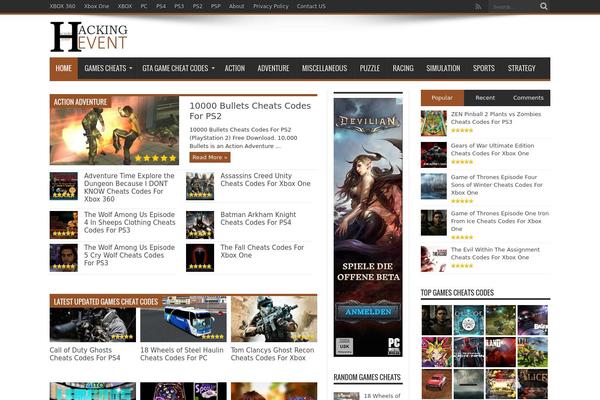Click the Wolf Among Us Episode 5 thumbnail
This screenshot has height=400, width=600.
click(x=64, y=258)
